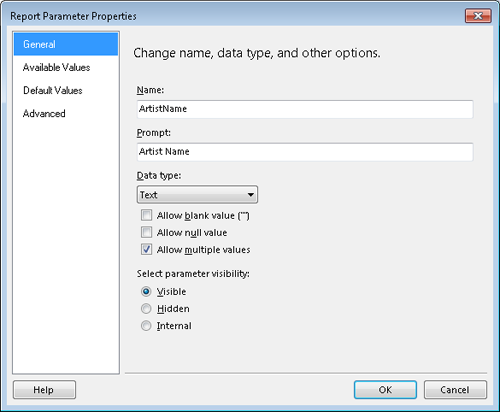This screenshot has height=412, width=500.
Task: Select the General page
Action: (66, 44)
